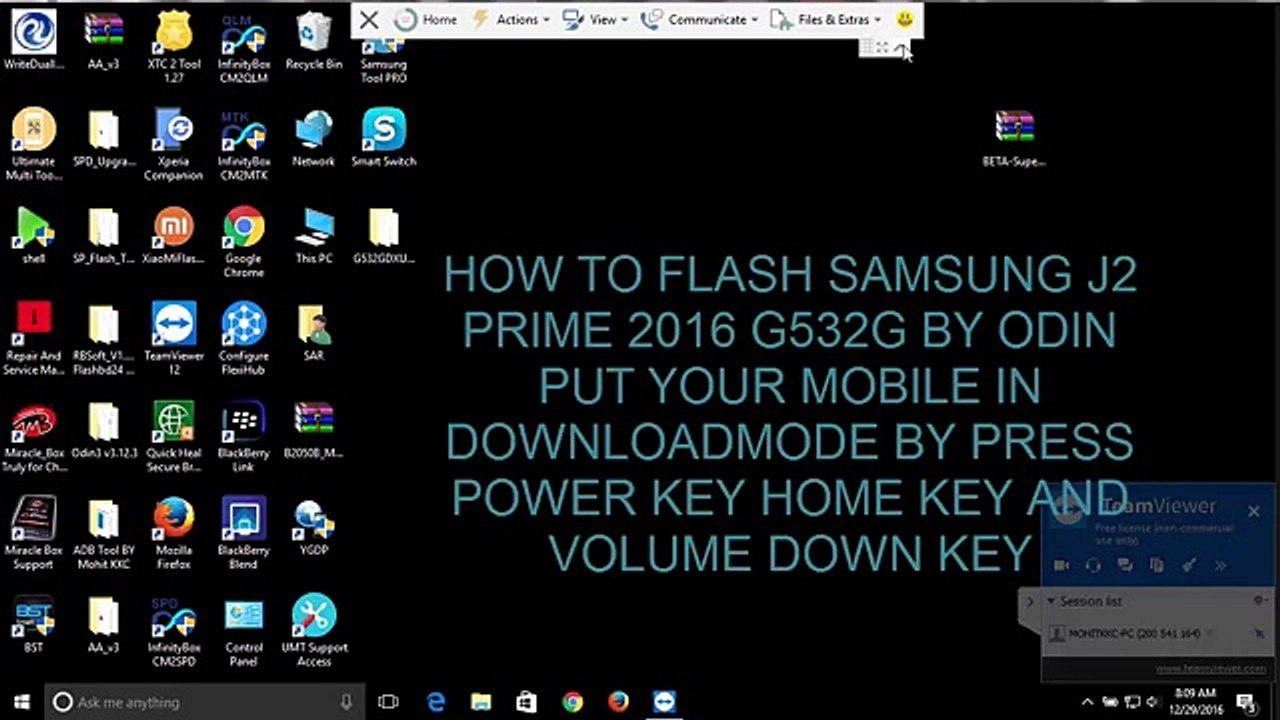Open the file box panel icon

point(1157,565)
